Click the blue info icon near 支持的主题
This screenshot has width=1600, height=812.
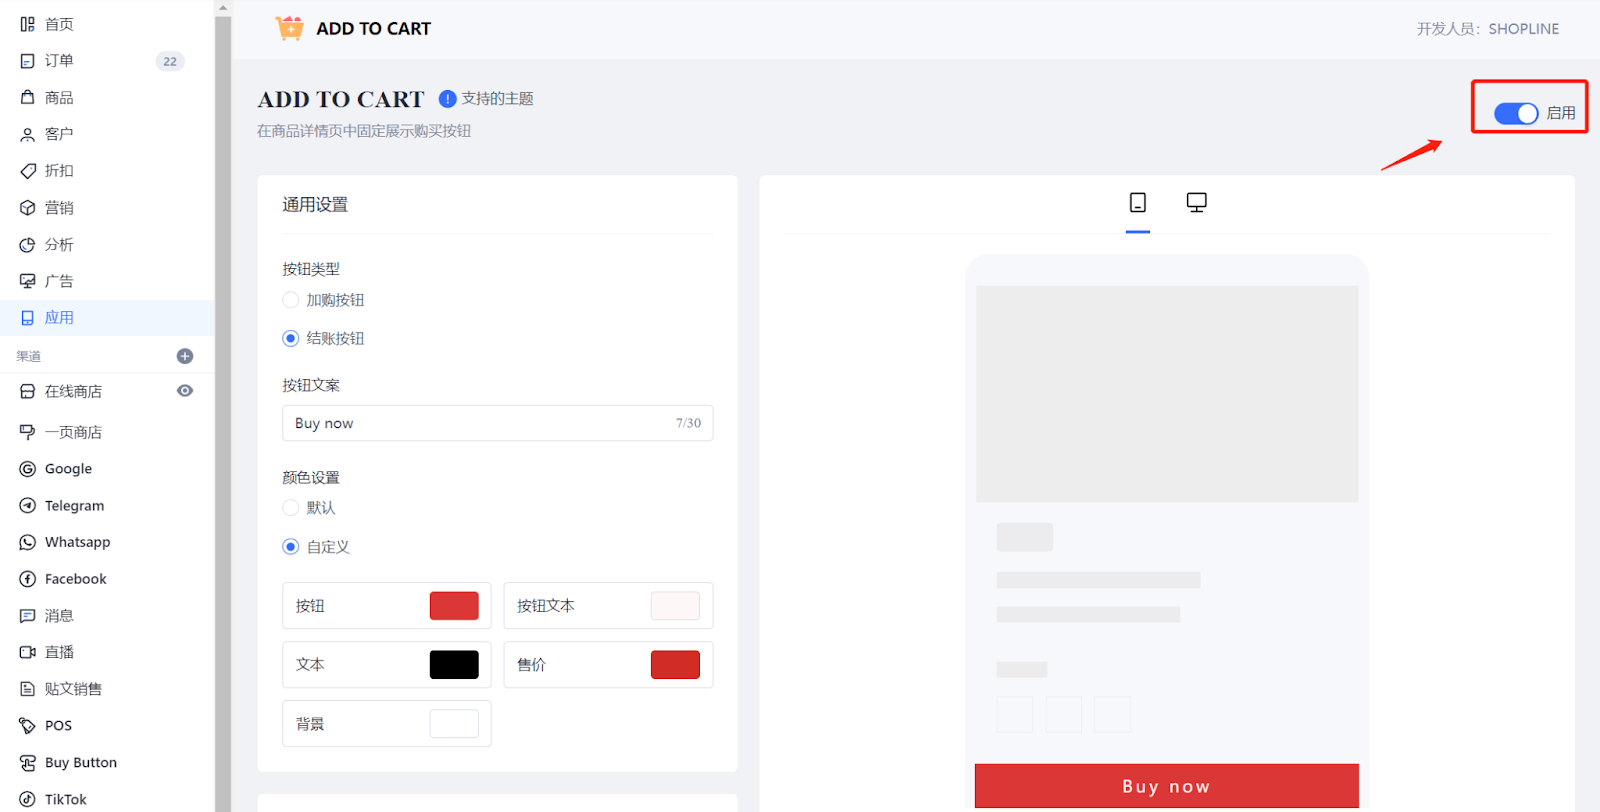coord(448,99)
